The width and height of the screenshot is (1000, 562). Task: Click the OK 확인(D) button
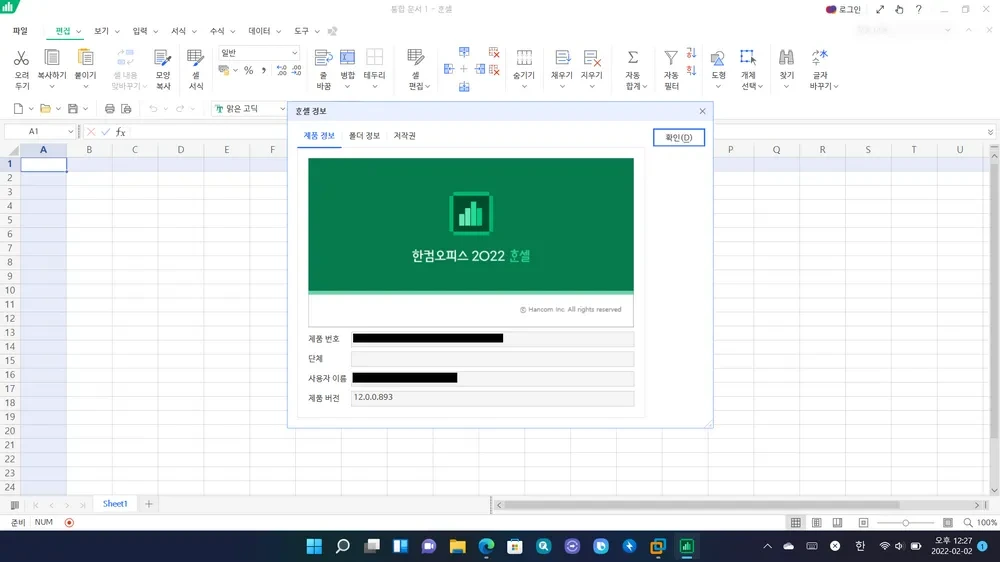pos(679,137)
